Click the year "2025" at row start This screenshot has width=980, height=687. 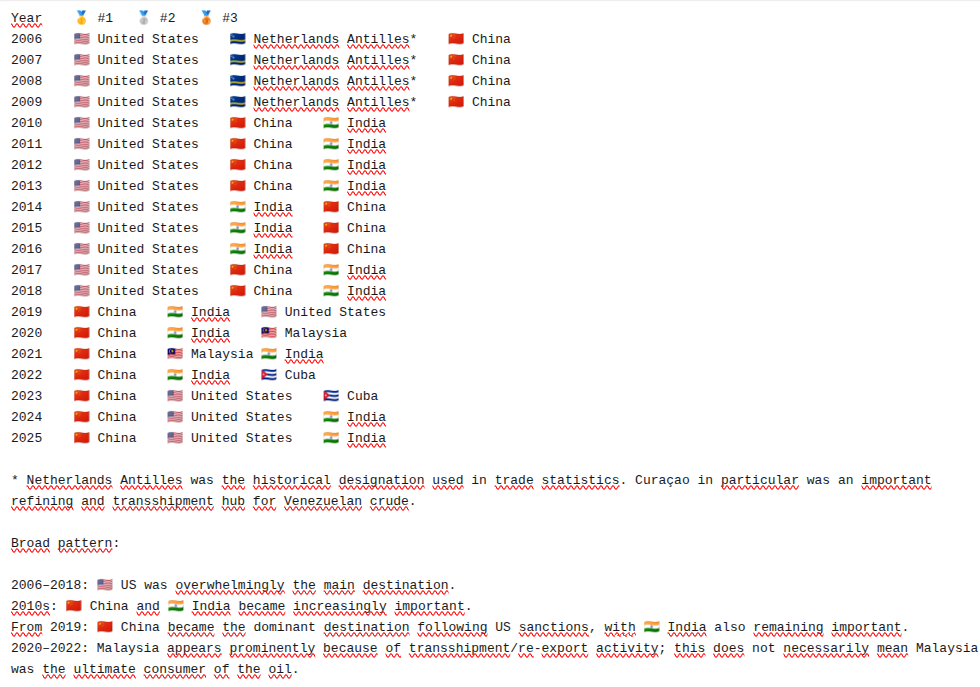click(26, 438)
